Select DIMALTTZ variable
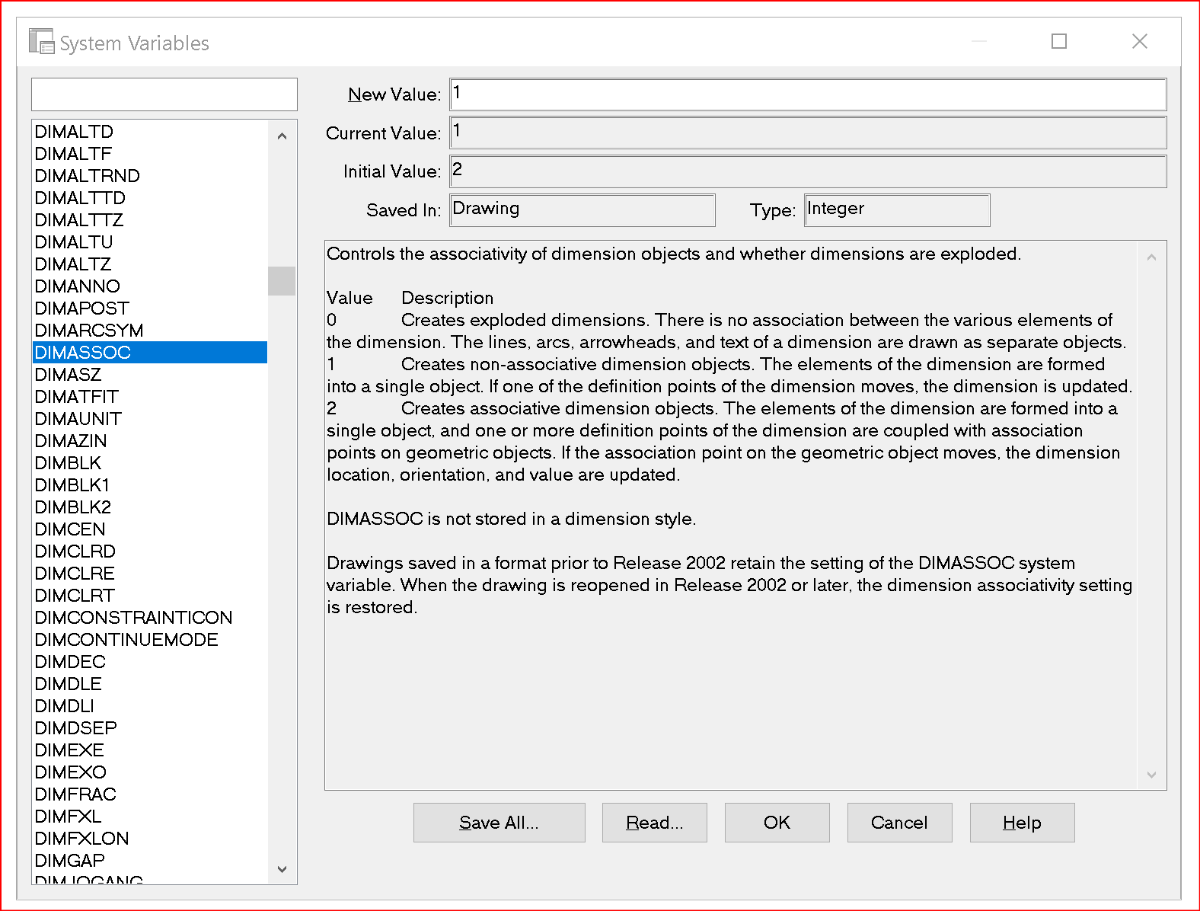 tap(149, 220)
